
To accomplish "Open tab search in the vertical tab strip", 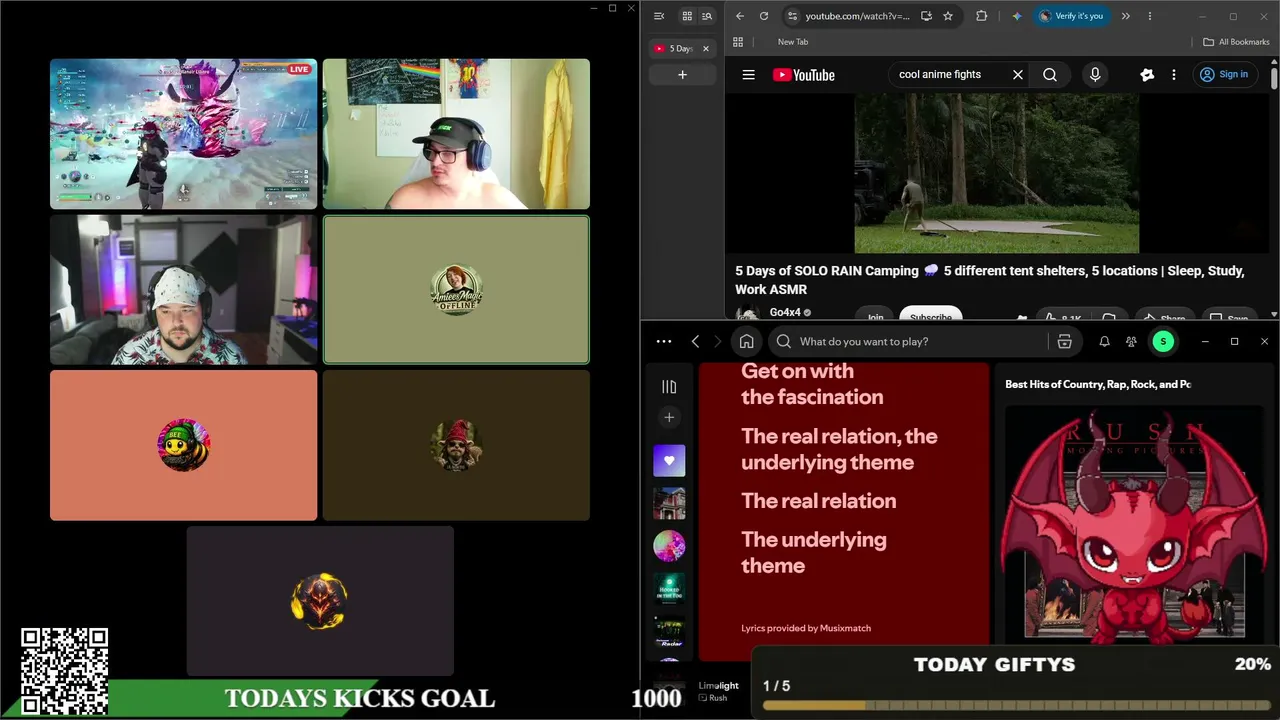I will coord(707,16).
